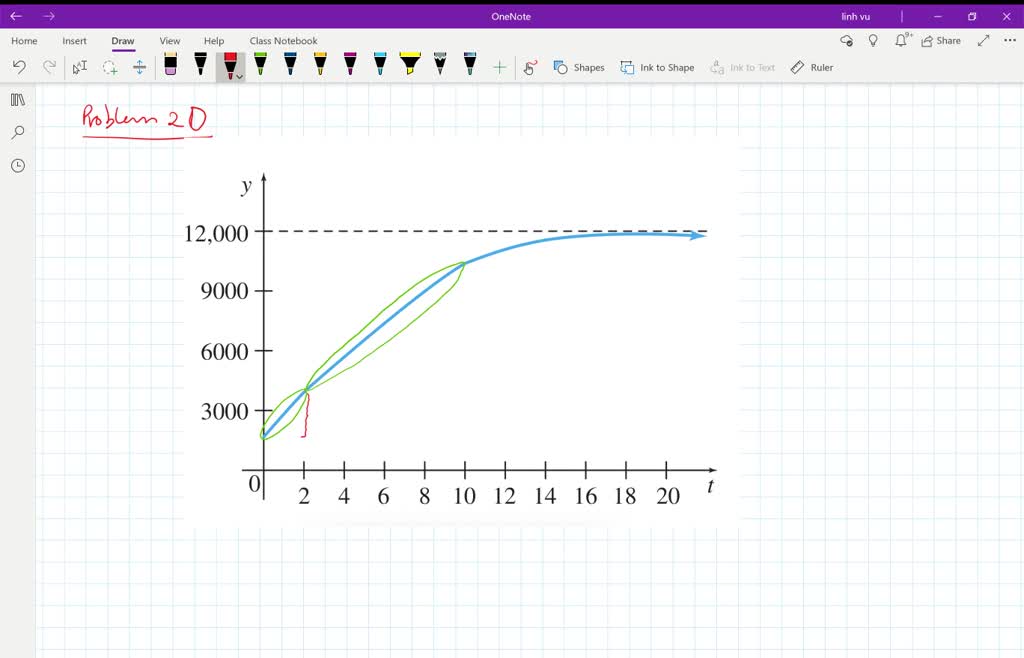Screen dimensions: 1024x658
Task: Click the Share button
Action: point(941,41)
